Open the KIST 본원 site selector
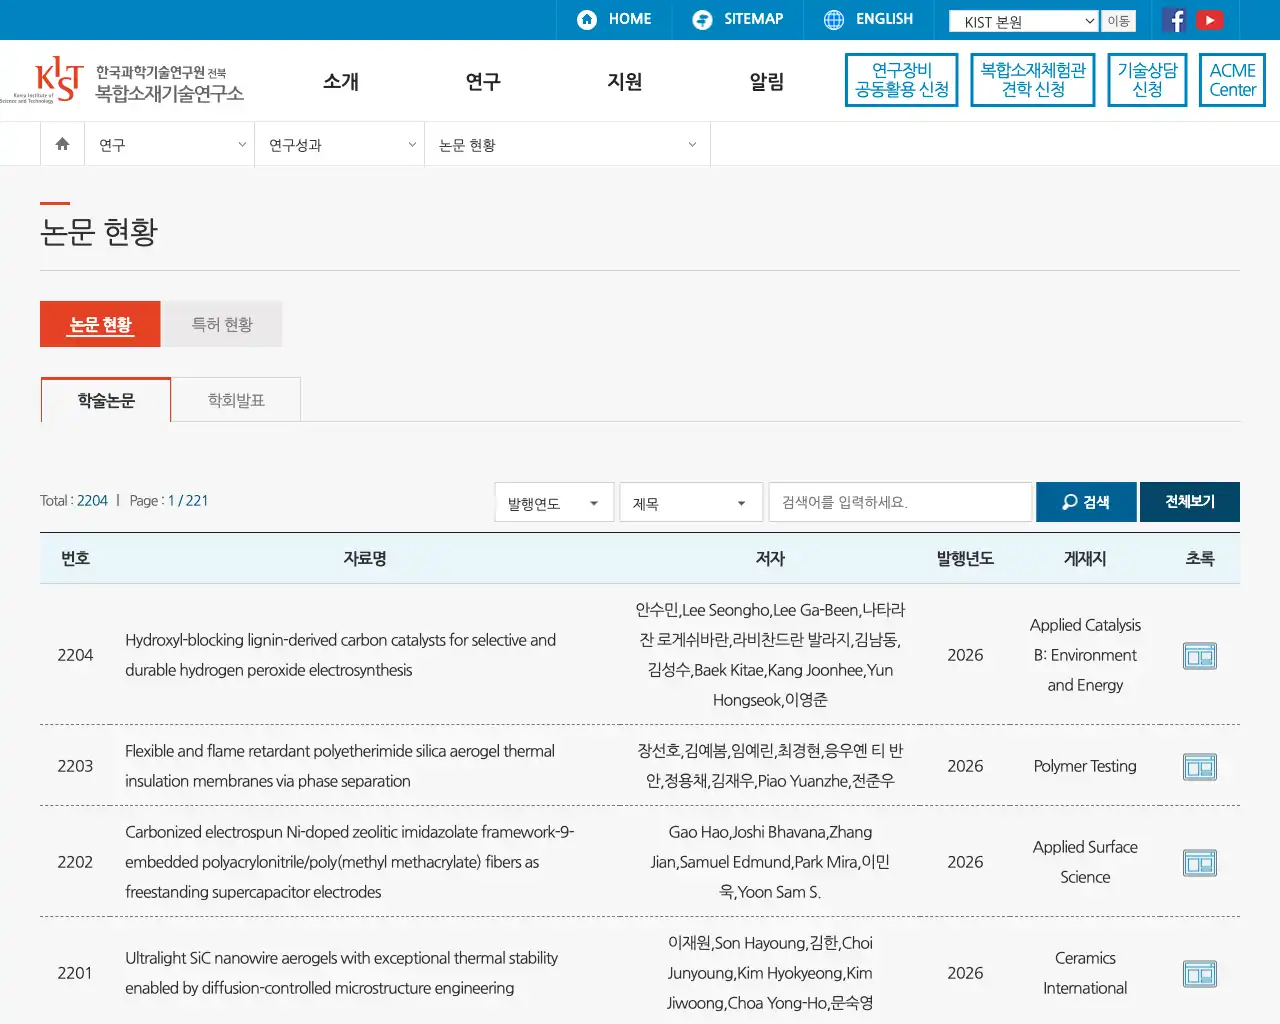Screen dimensions: 1280x1024 pos(1024,21)
